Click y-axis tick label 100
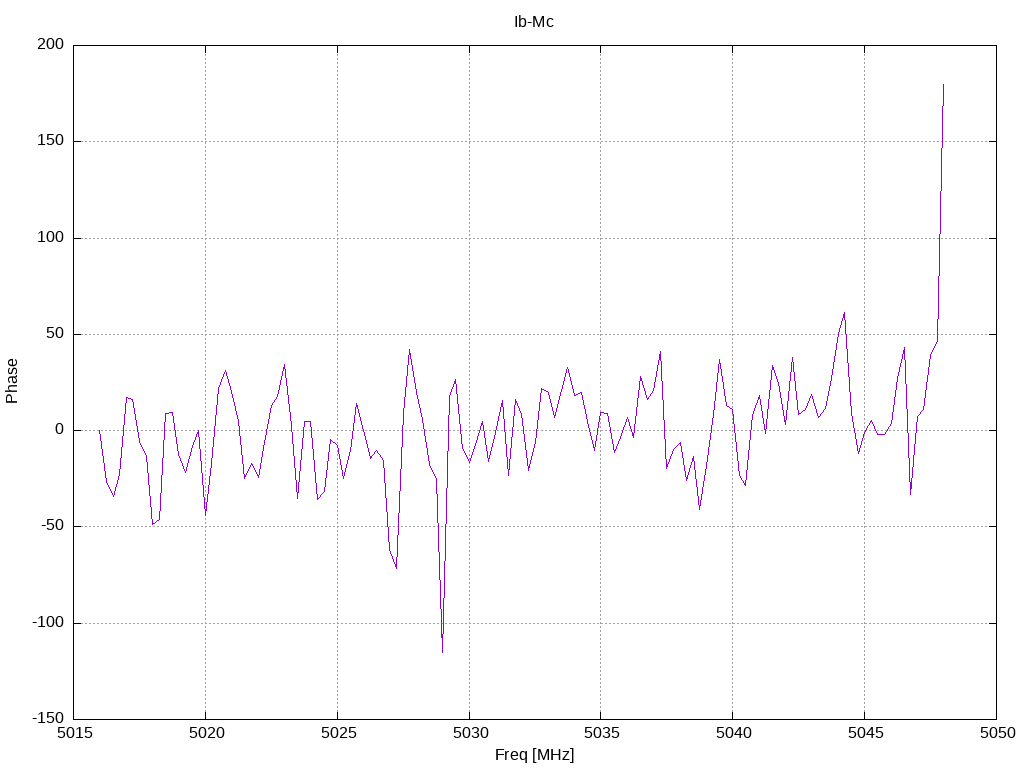This screenshot has height=768, width=1024. tap(51, 238)
